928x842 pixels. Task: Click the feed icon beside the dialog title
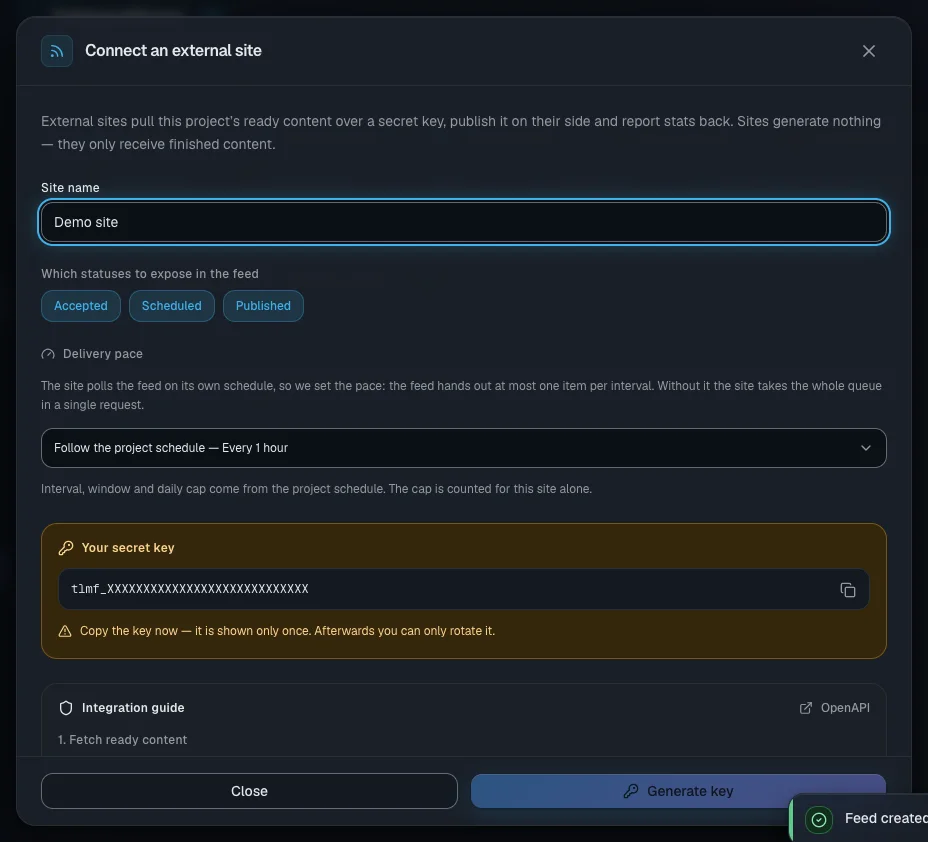click(x=57, y=51)
